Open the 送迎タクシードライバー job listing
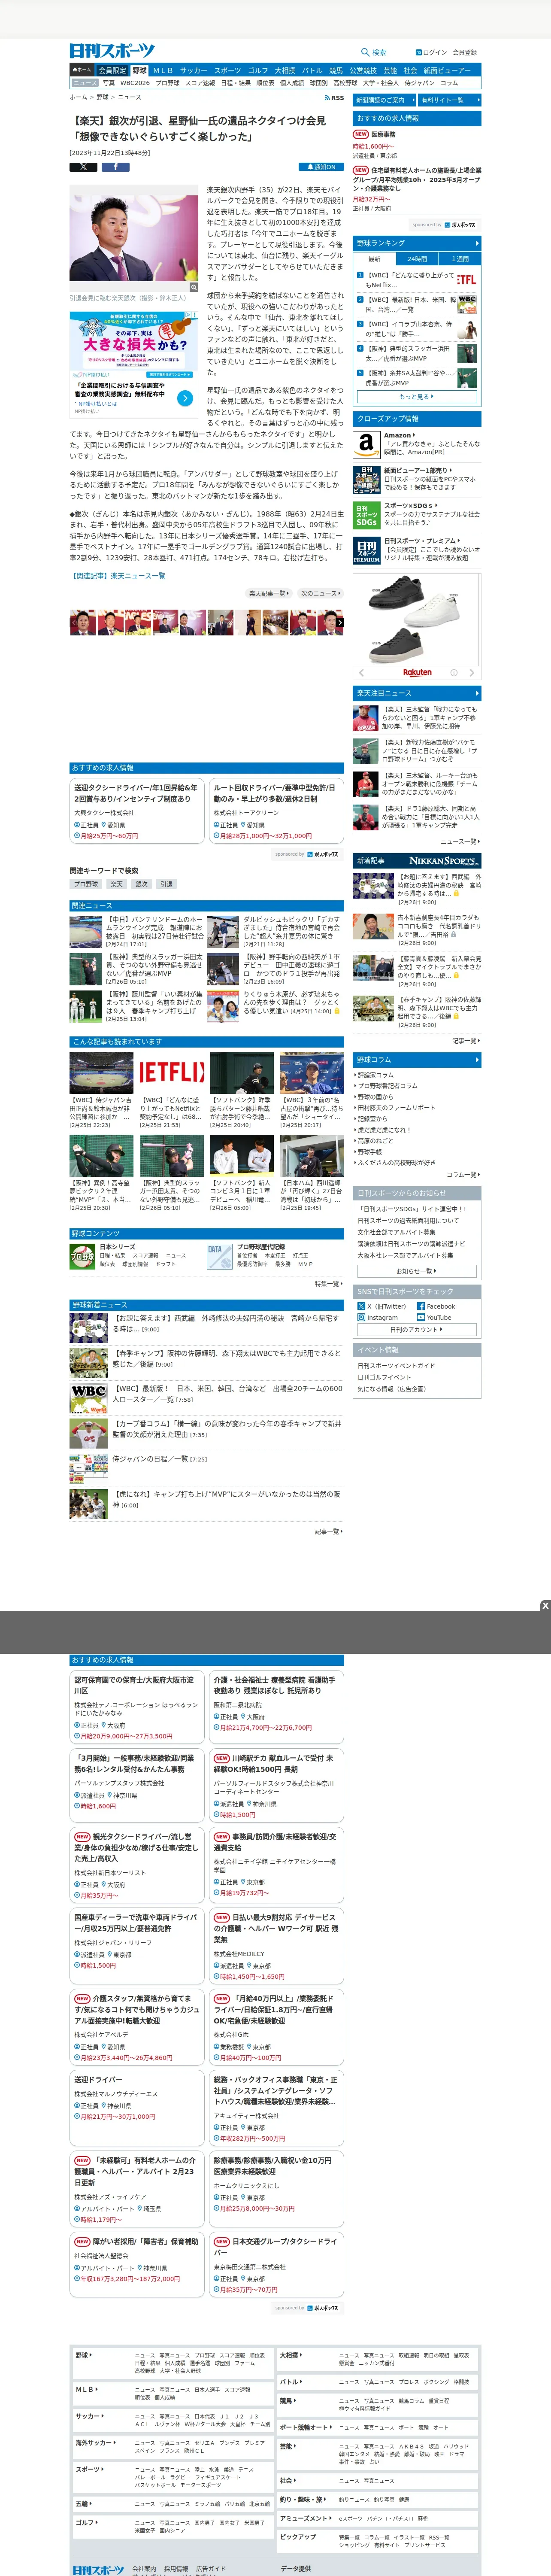This screenshot has height=2576, width=551. pos(137,810)
